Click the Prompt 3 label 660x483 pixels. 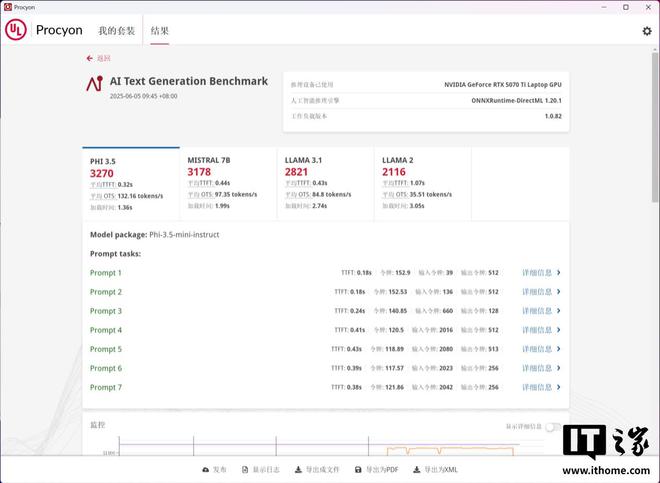click(106, 311)
